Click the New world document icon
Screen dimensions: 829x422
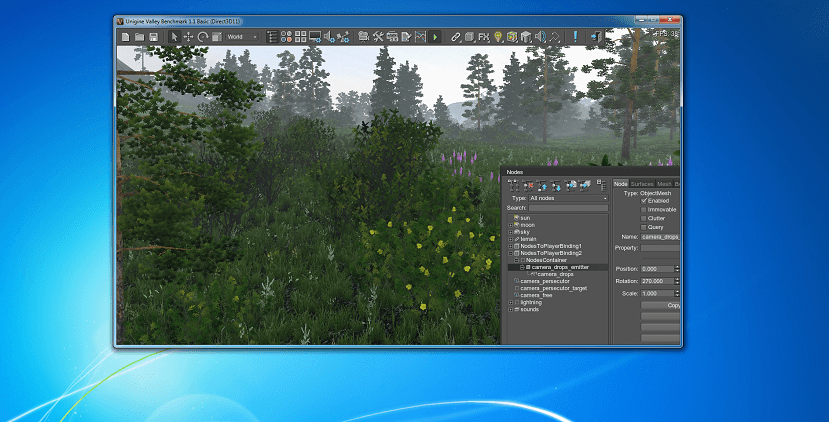[125, 37]
